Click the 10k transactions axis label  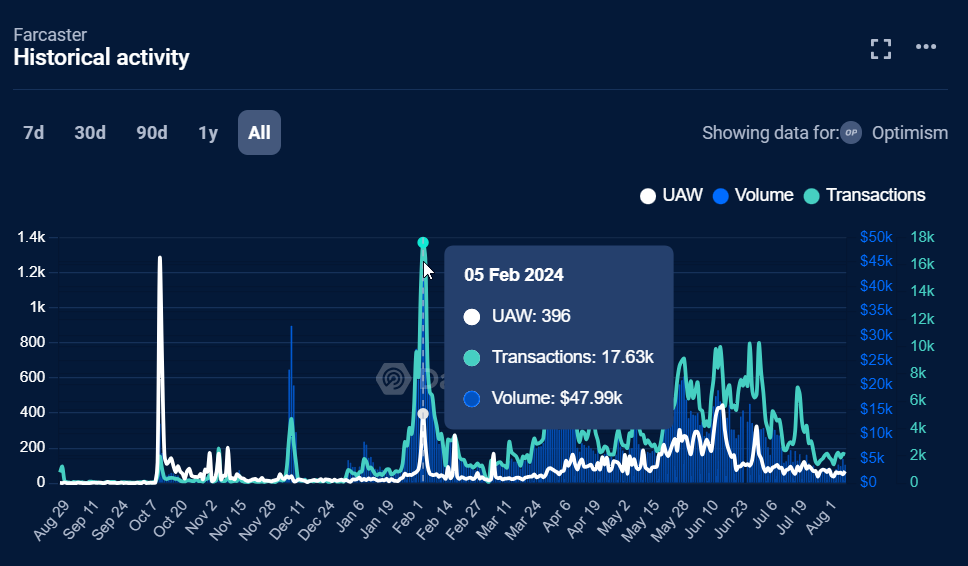tap(922, 346)
